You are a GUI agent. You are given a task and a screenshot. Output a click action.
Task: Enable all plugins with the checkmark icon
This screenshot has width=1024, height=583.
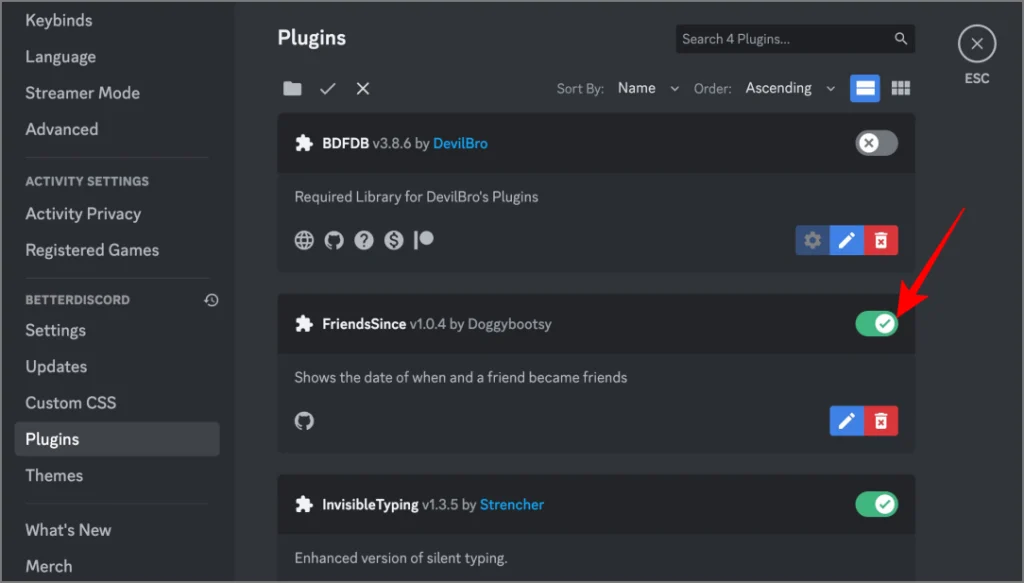tap(328, 88)
